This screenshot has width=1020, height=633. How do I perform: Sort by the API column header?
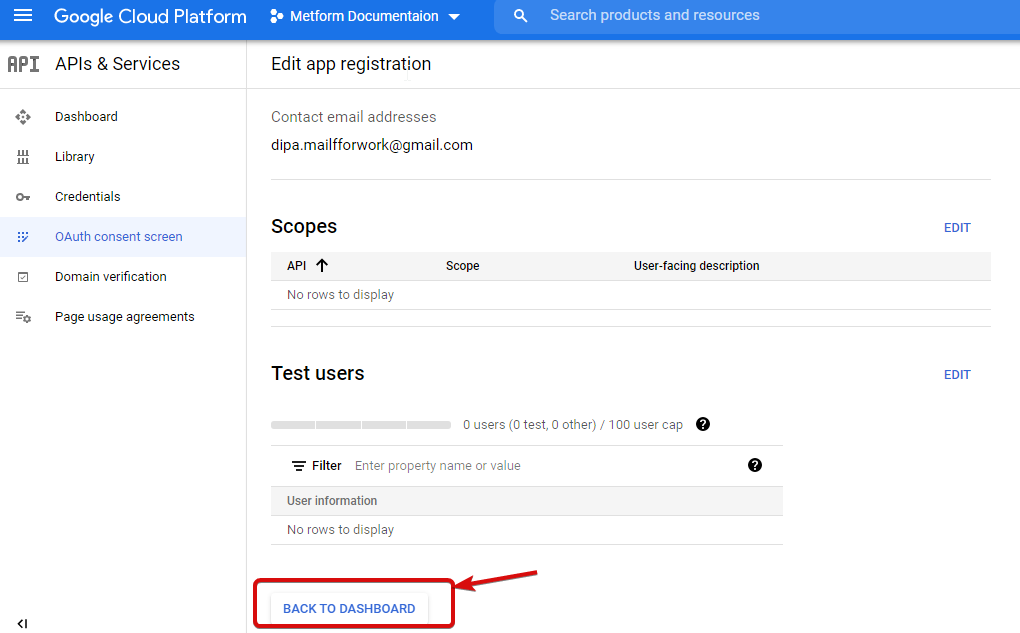click(297, 265)
